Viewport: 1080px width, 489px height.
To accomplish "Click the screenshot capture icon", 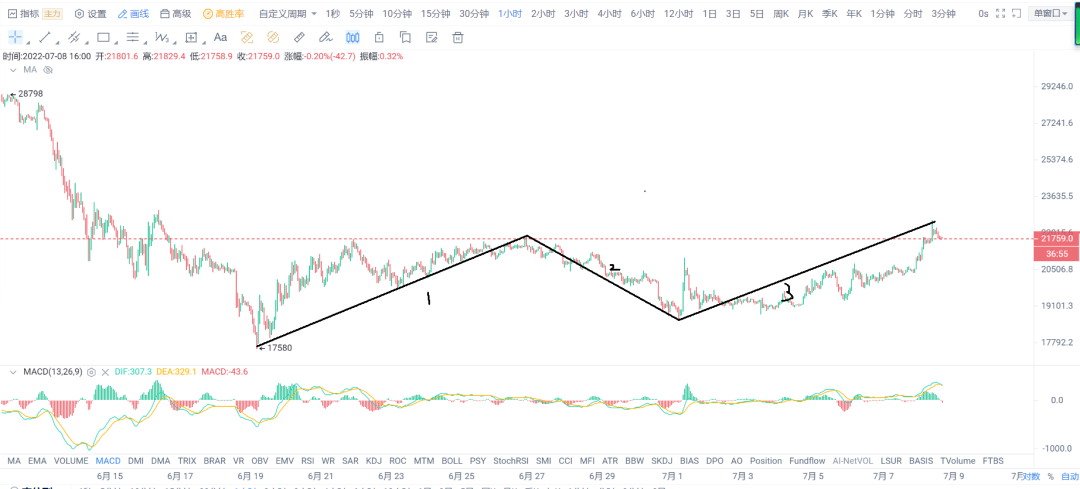I will click(x=1015, y=14).
